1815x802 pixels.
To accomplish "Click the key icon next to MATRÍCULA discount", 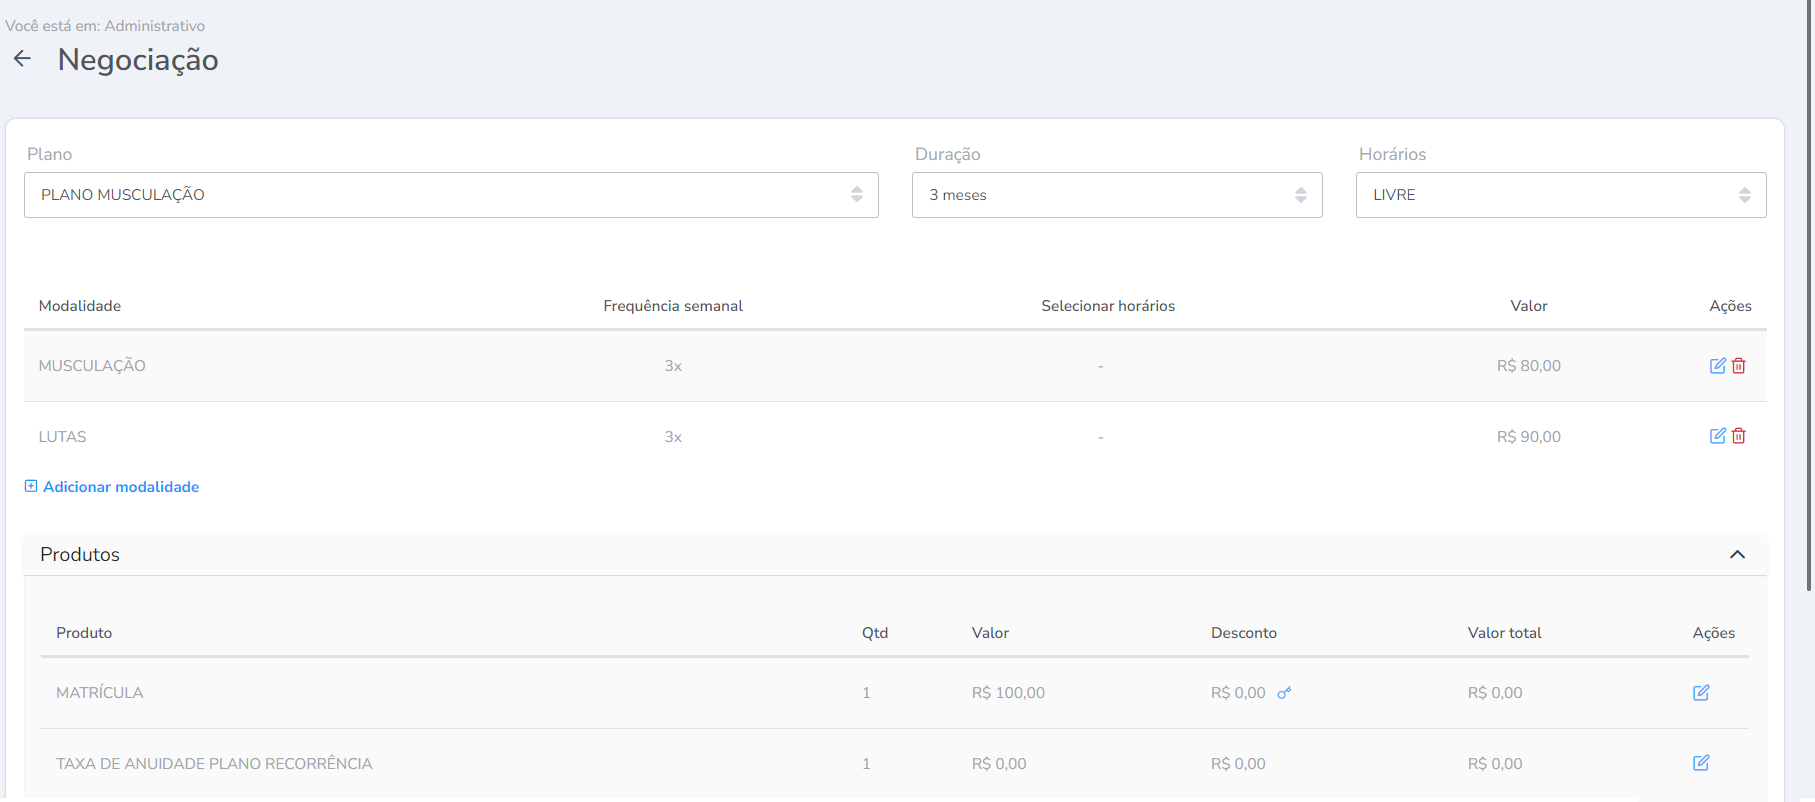I will [x=1284, y=693].
